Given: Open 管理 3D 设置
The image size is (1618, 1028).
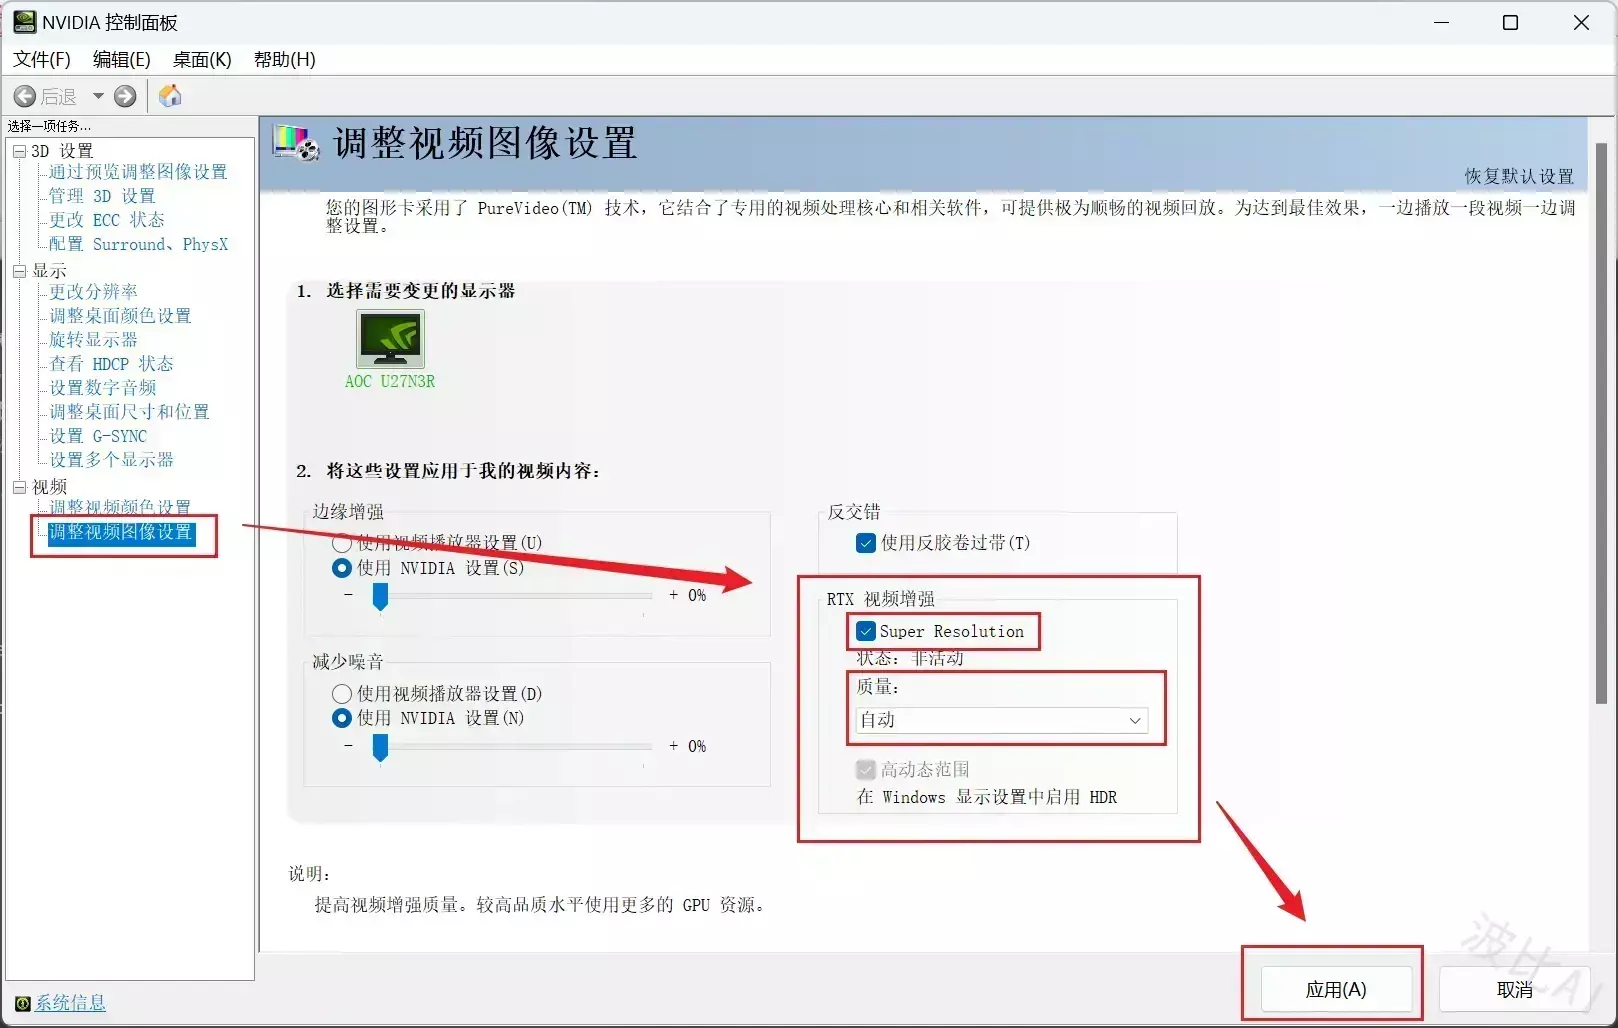Looking at the screenshot, I should [x=102, y=196].
